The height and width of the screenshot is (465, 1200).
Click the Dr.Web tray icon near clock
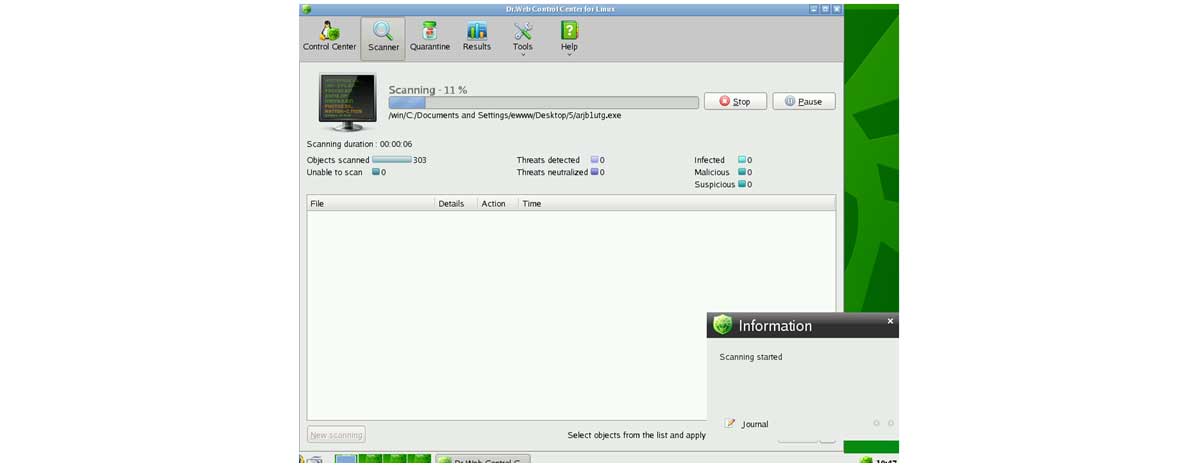pyautogui.click(x=866, y=461)
